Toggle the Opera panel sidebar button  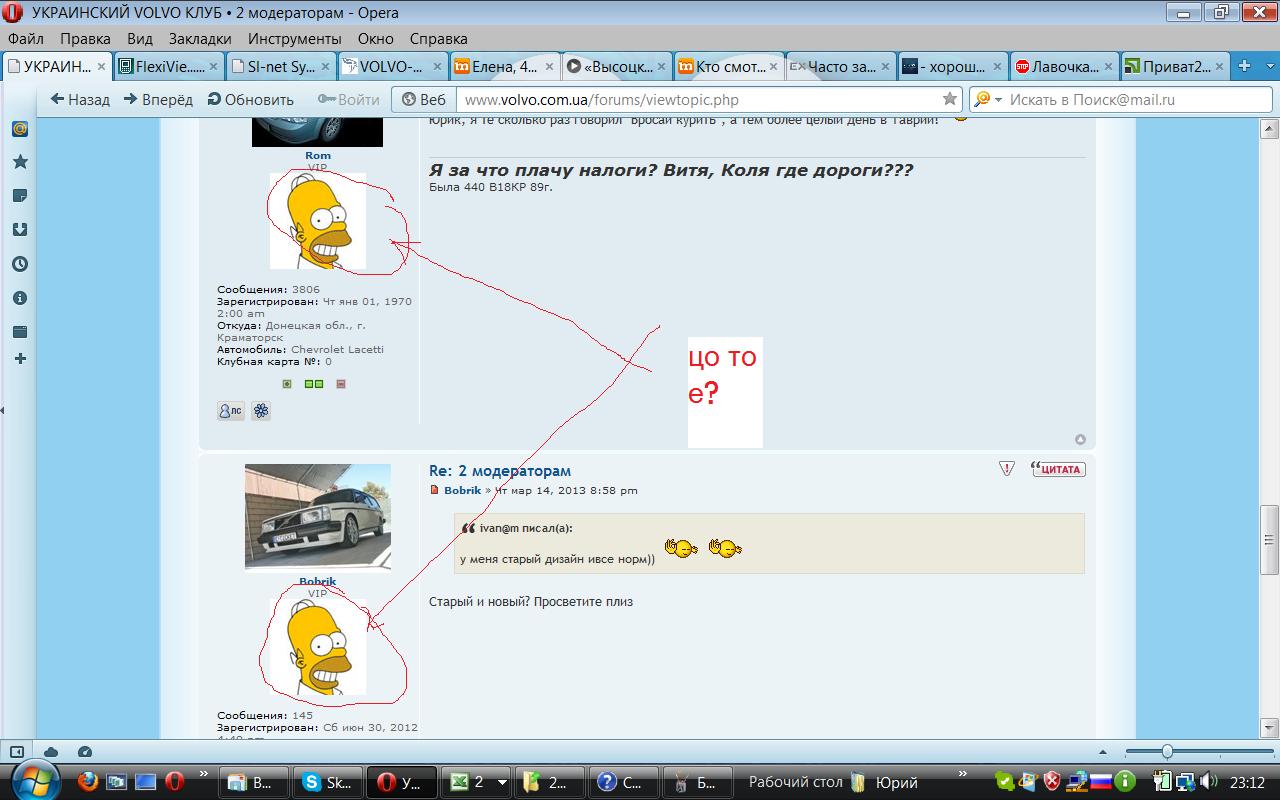(x=17, y=752)
